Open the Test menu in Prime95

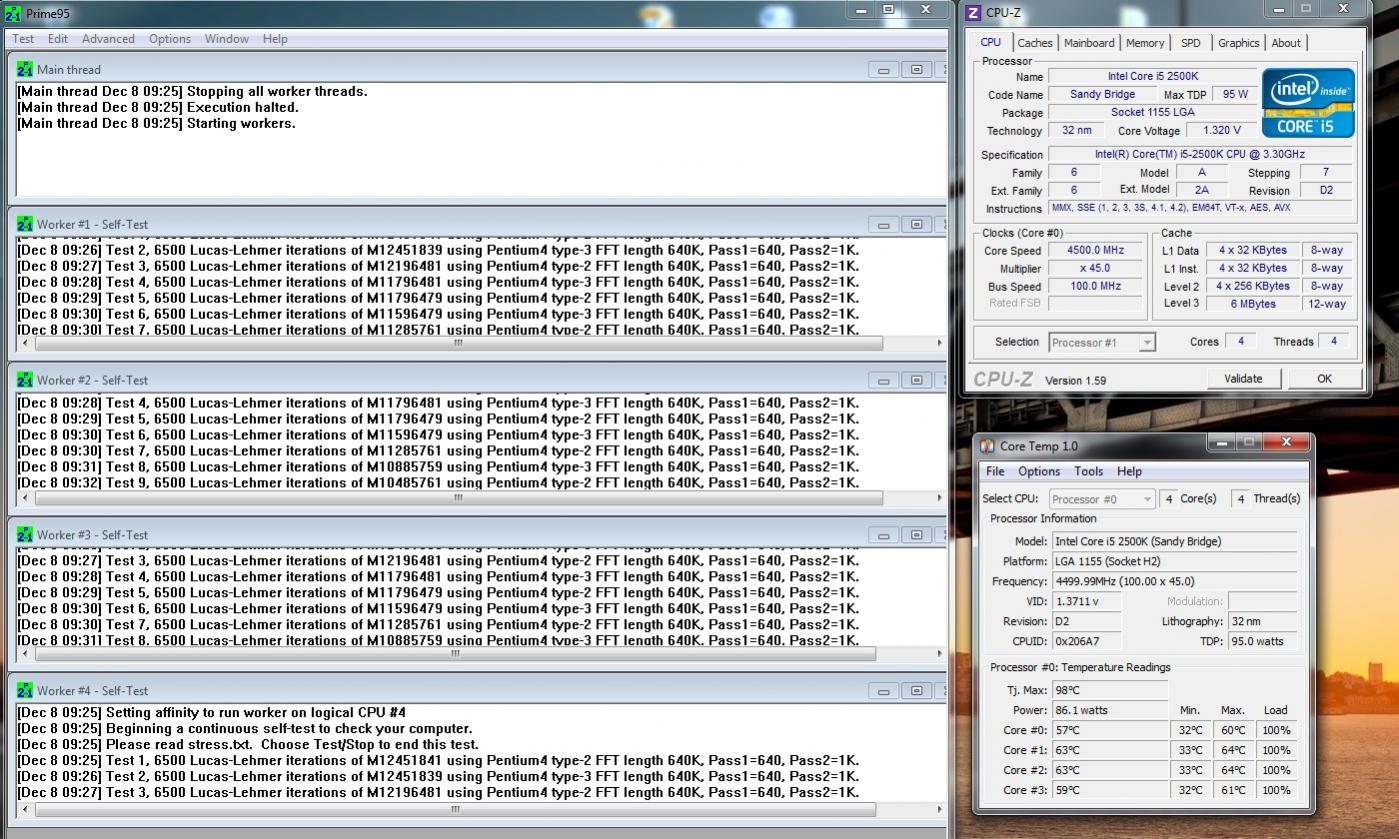pyautogui.click(x=22, y=39)
